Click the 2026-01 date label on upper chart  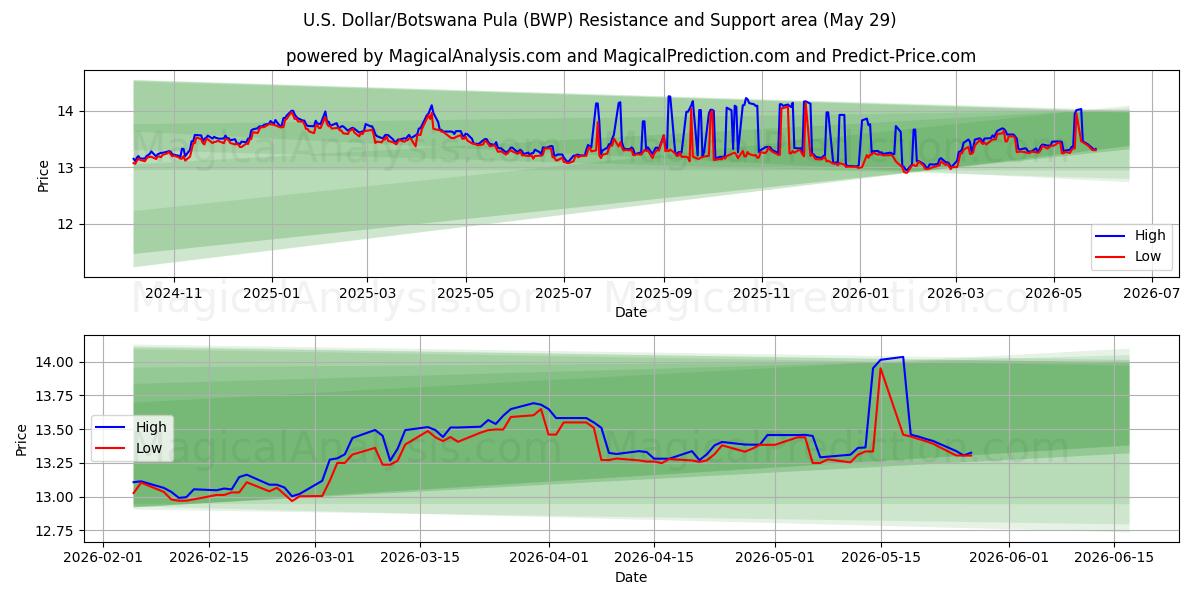pyautogui.click(x=860, y=294)
